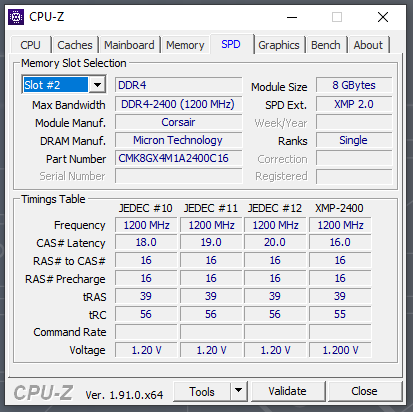Close the window with the X icon
This screenshot has width=413, height=412.
[383, 17]
